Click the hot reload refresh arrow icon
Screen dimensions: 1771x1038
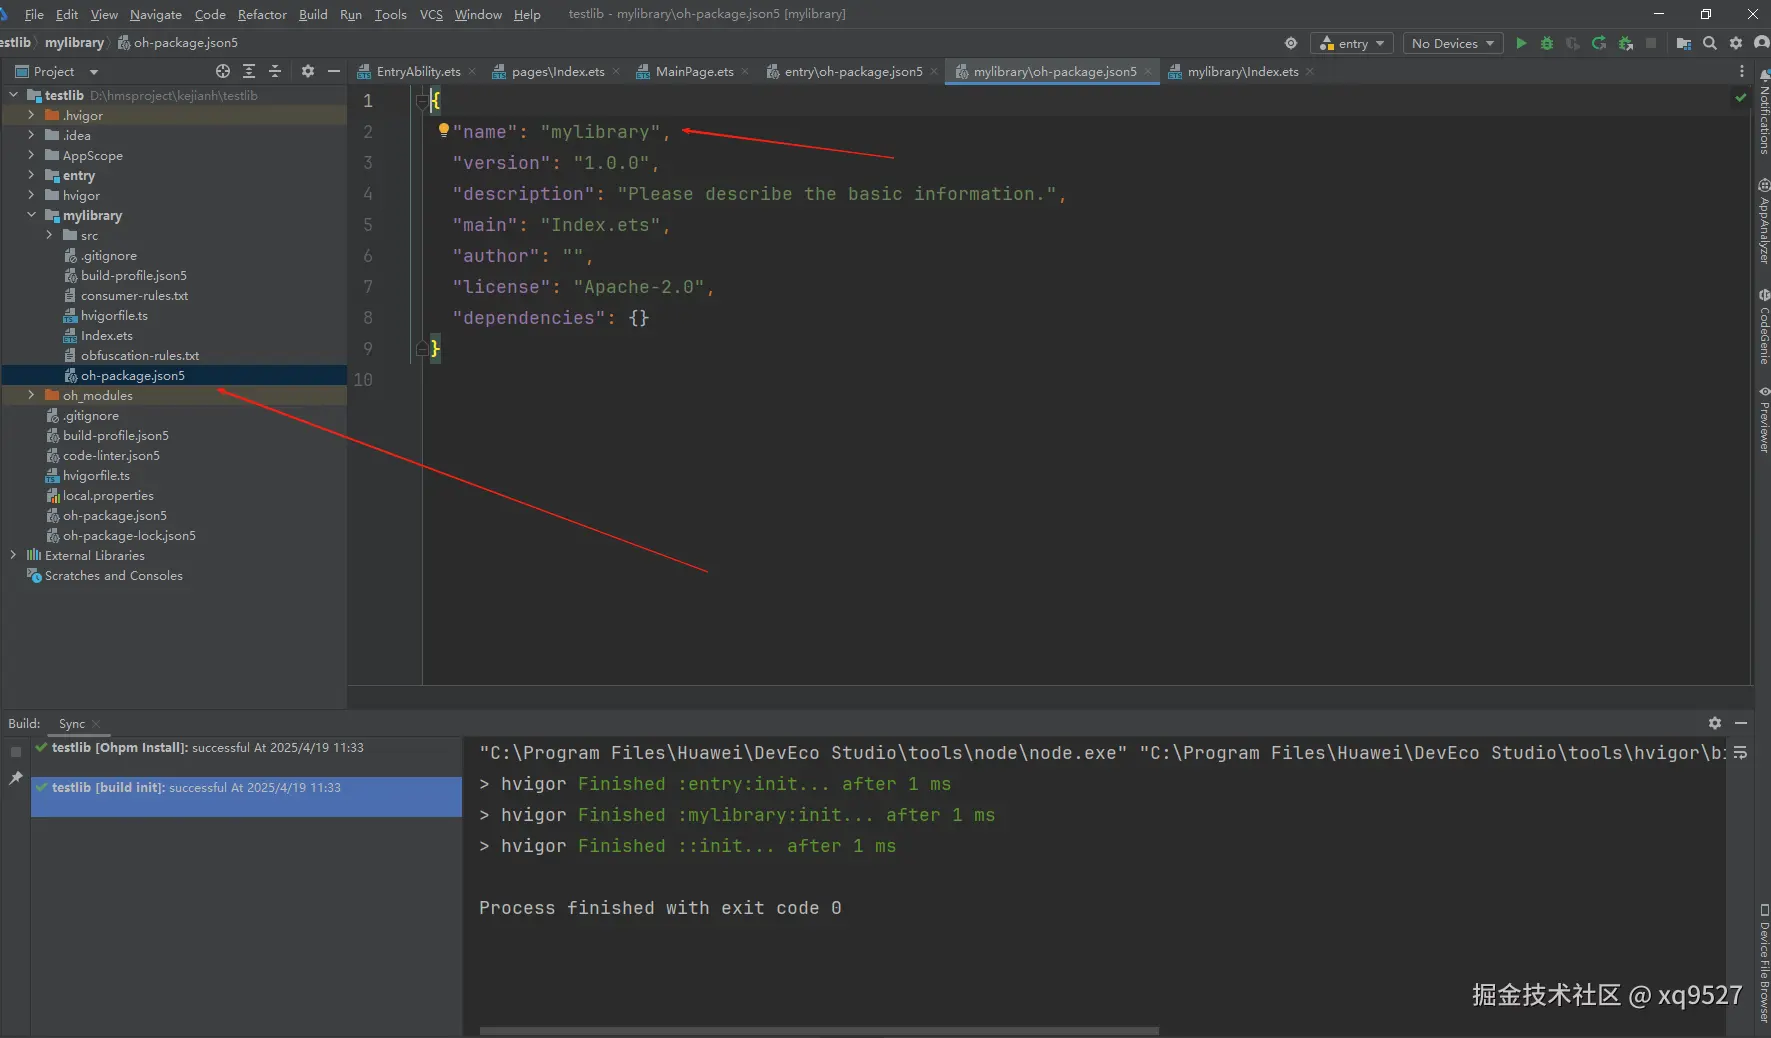pos(1599,43)
